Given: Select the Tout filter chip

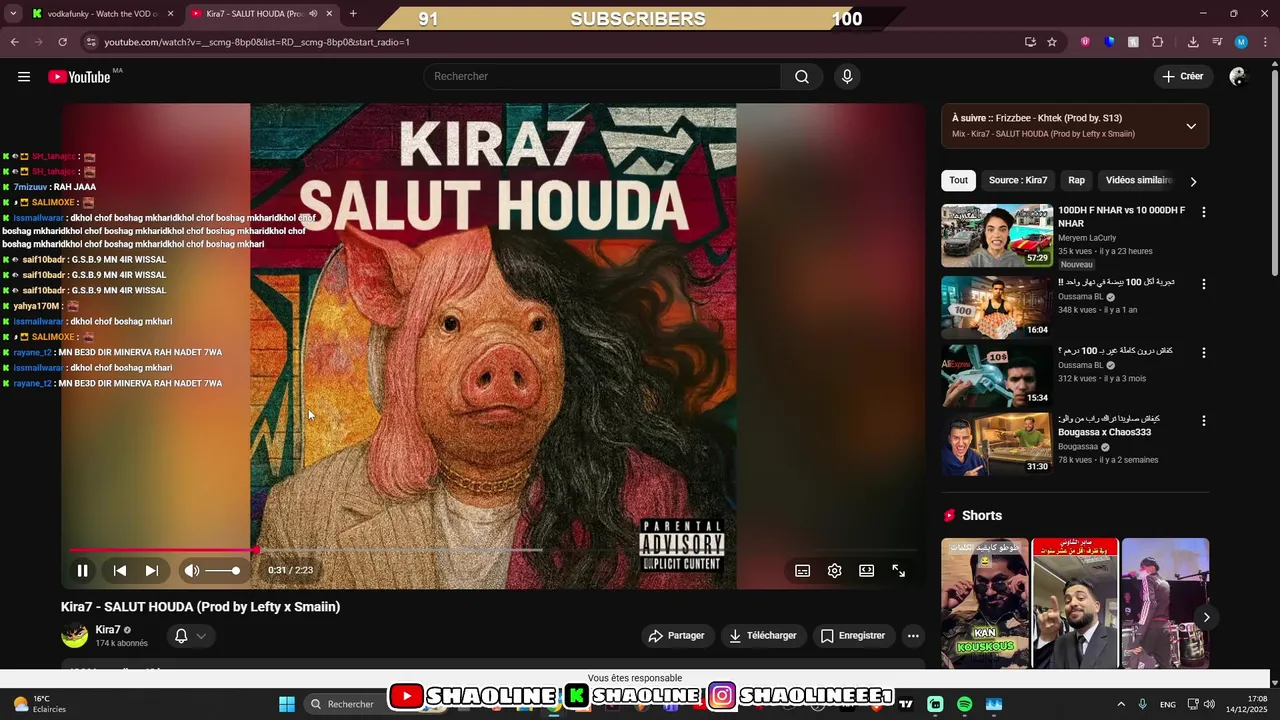Looking at the screenshot, I should [x=958, y=180].
